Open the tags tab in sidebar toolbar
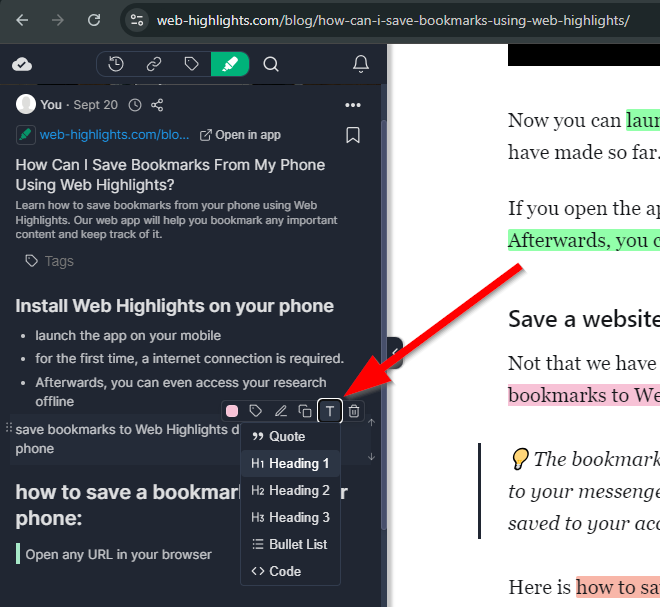The image size is (660, 607). coord(192,64)
